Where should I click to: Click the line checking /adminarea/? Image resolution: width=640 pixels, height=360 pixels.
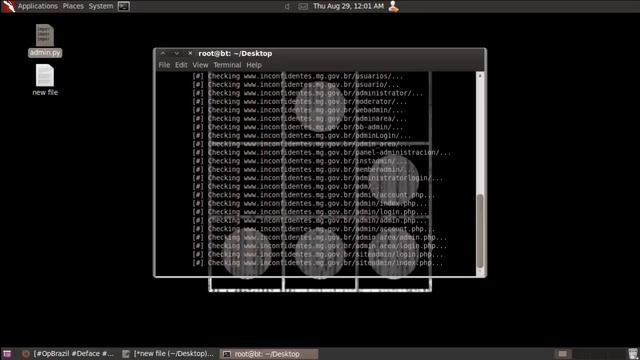pyautogui.click(x=300, y=119)
